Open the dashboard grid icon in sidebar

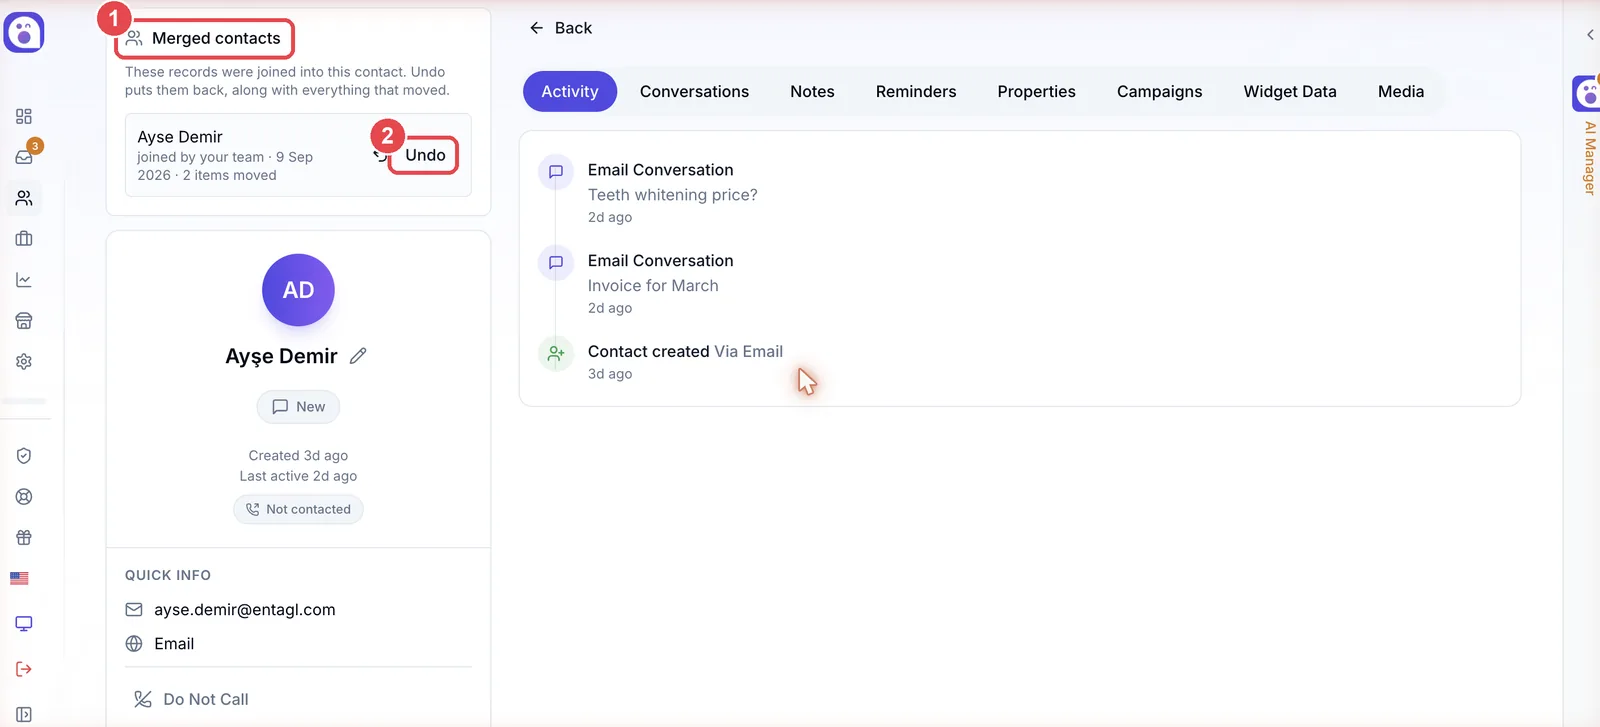click(24, 116)
